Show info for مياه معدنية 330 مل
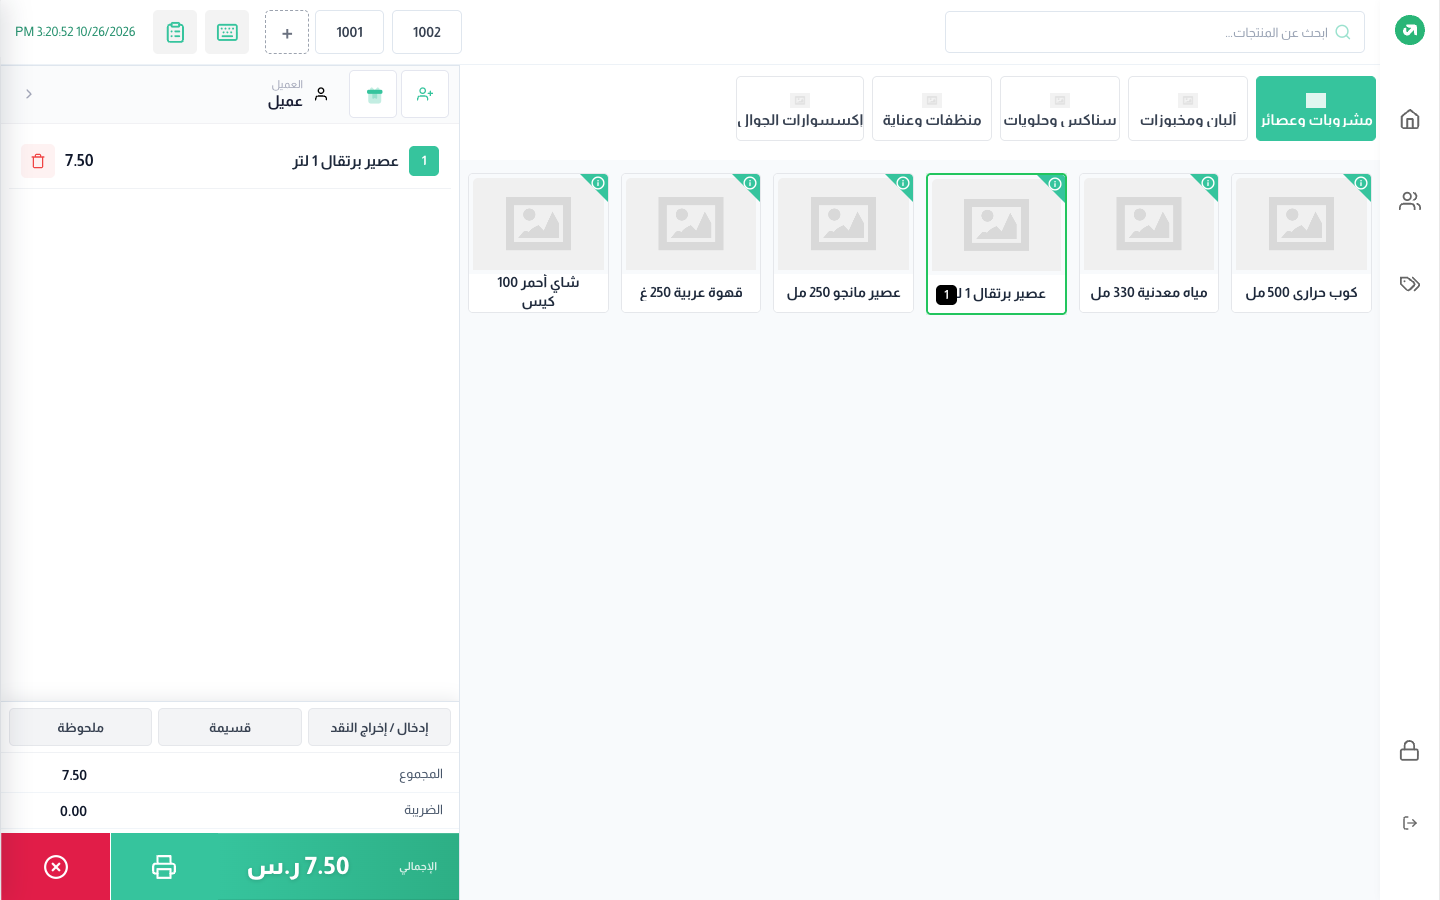Screen dimensions: 1440x900 point(1208,183)
